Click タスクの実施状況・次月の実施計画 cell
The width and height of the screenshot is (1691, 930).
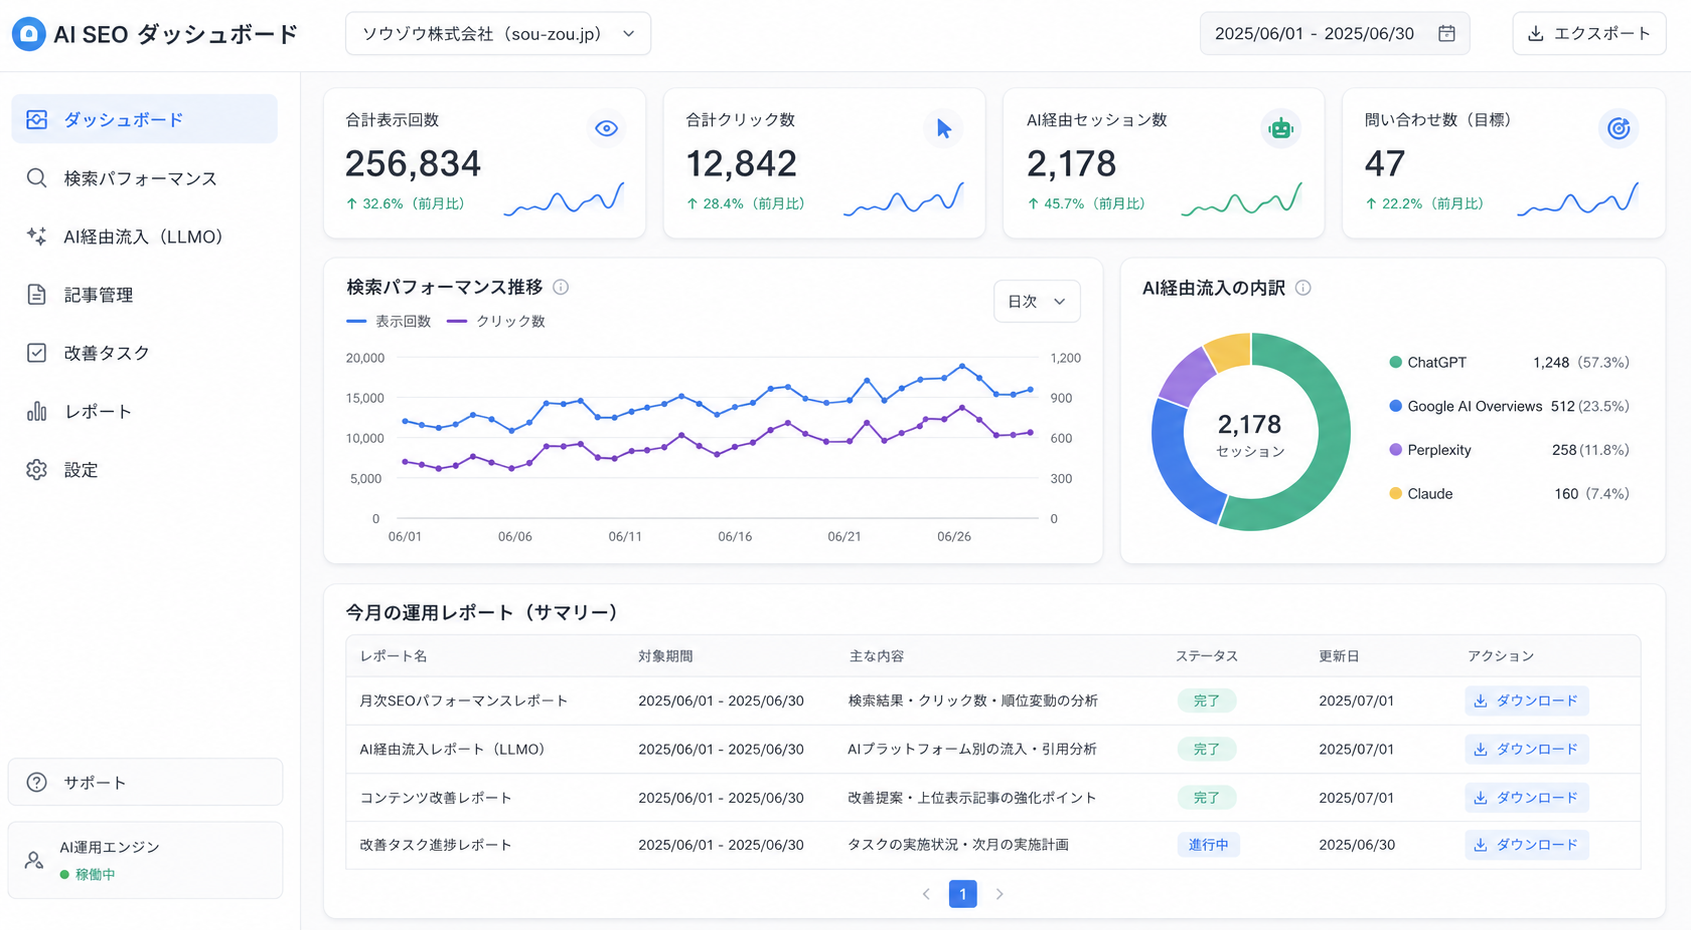point(958,845)
